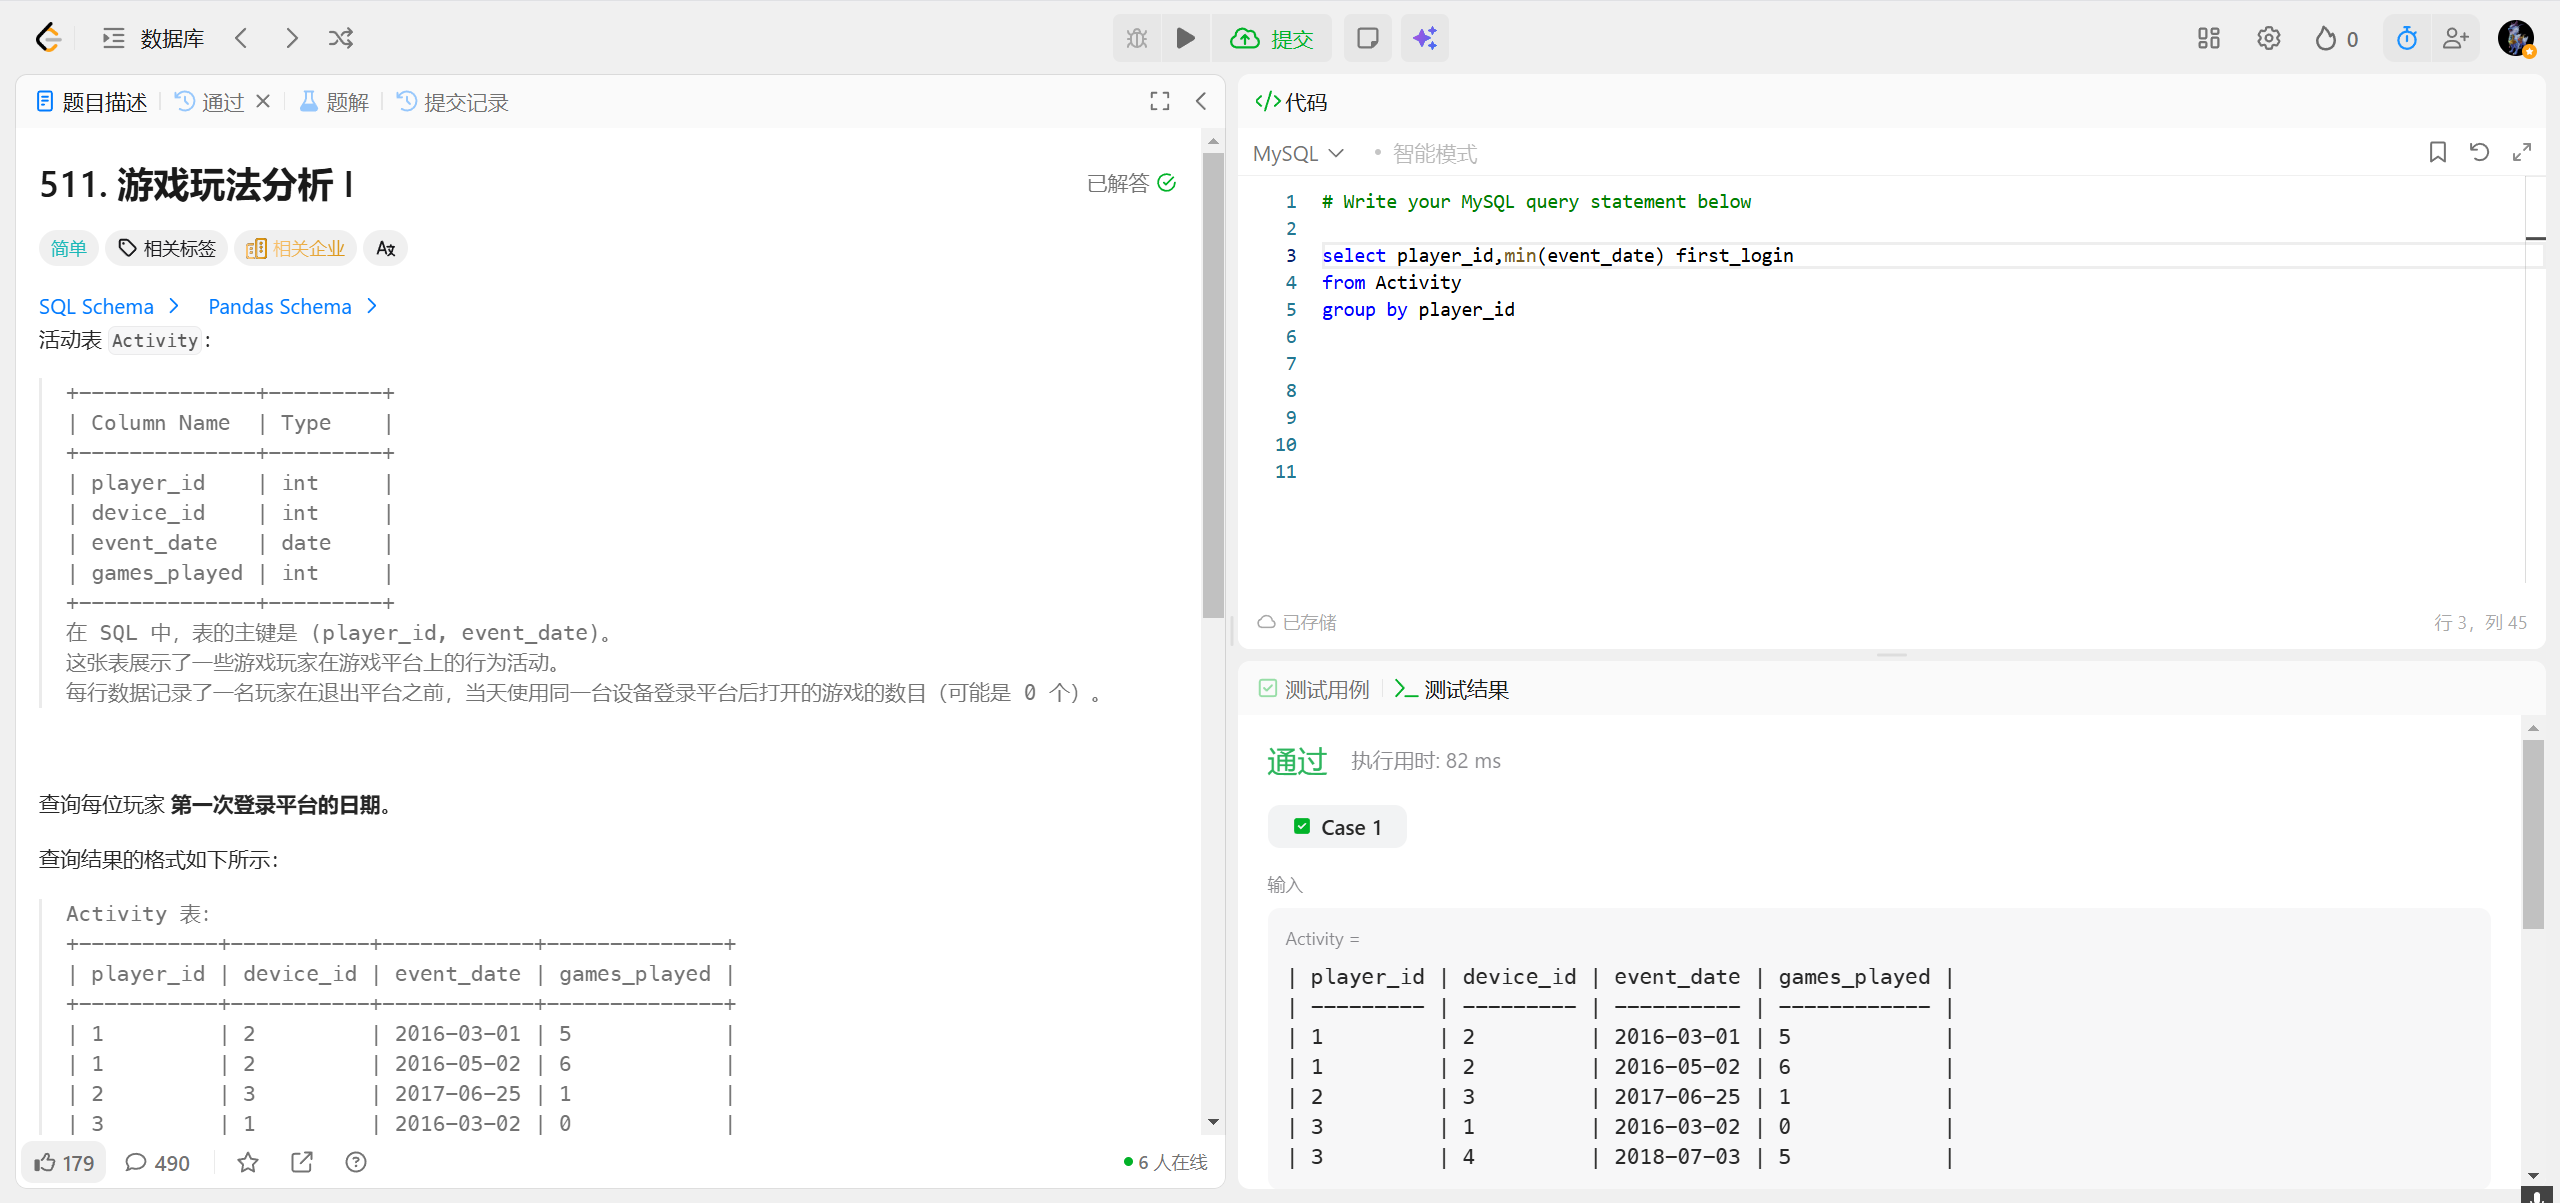Screen dimensions: 2560x1203
Task: Click the green 提交 submit button
Action: click(1272, 38)
